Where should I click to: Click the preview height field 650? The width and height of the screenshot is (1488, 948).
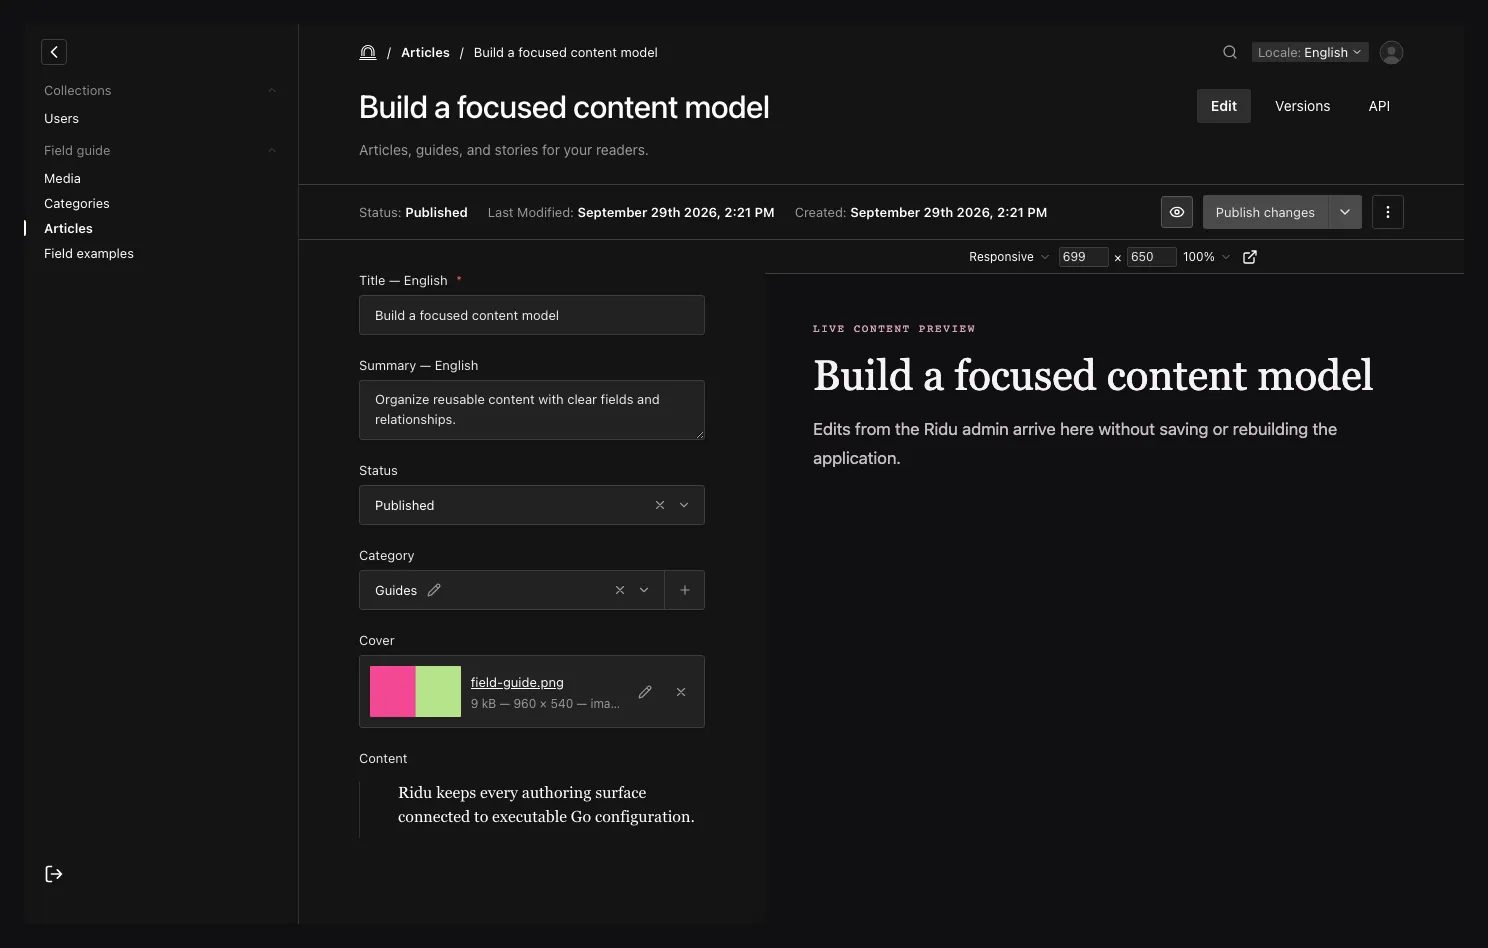[1151, 257]
